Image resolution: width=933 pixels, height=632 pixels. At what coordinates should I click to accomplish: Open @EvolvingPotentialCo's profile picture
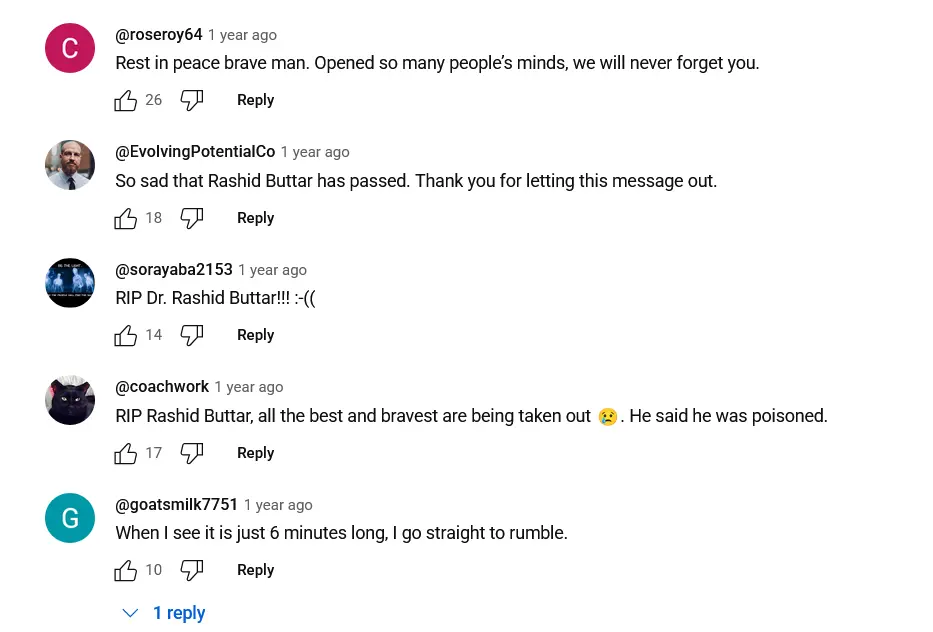coord(70,165)
